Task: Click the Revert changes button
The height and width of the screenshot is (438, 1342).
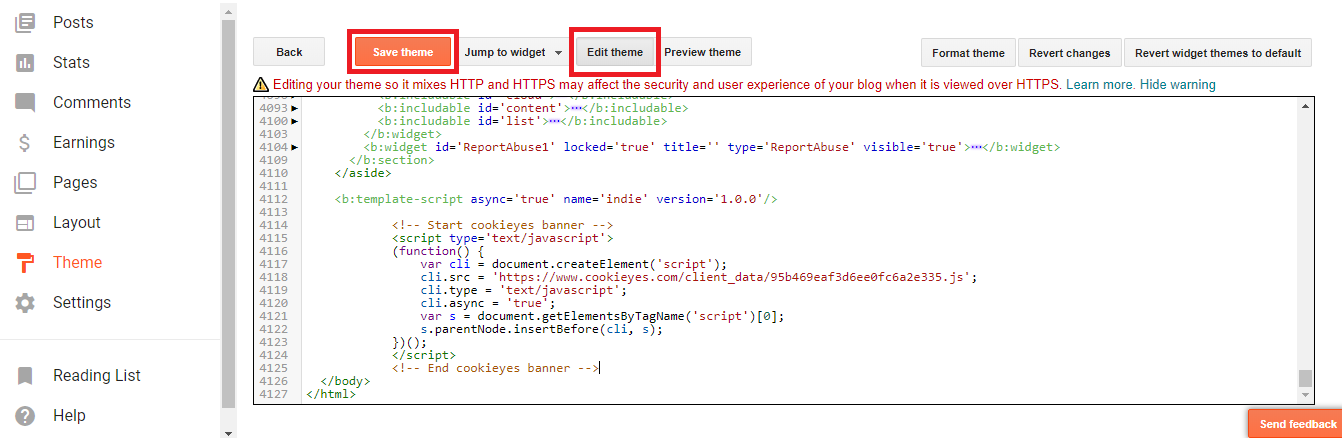Action: tap(1070, 53)
